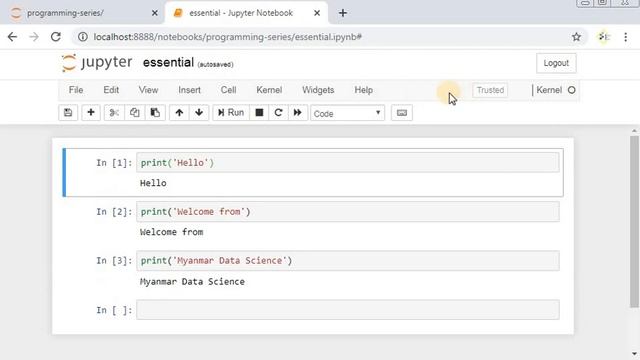Select the empty In [ ]: prompt
This screenshot has width=640, height=360.
114,310
